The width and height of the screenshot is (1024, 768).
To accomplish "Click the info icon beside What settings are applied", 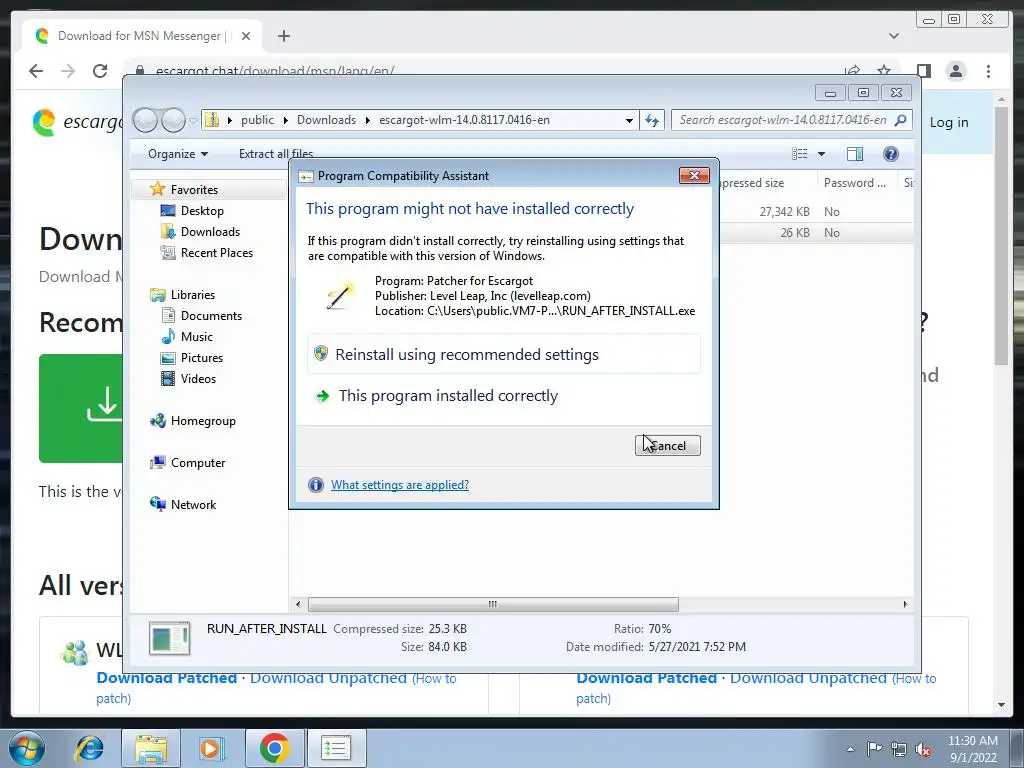I will pyautogui.click(x=315, y=485).
